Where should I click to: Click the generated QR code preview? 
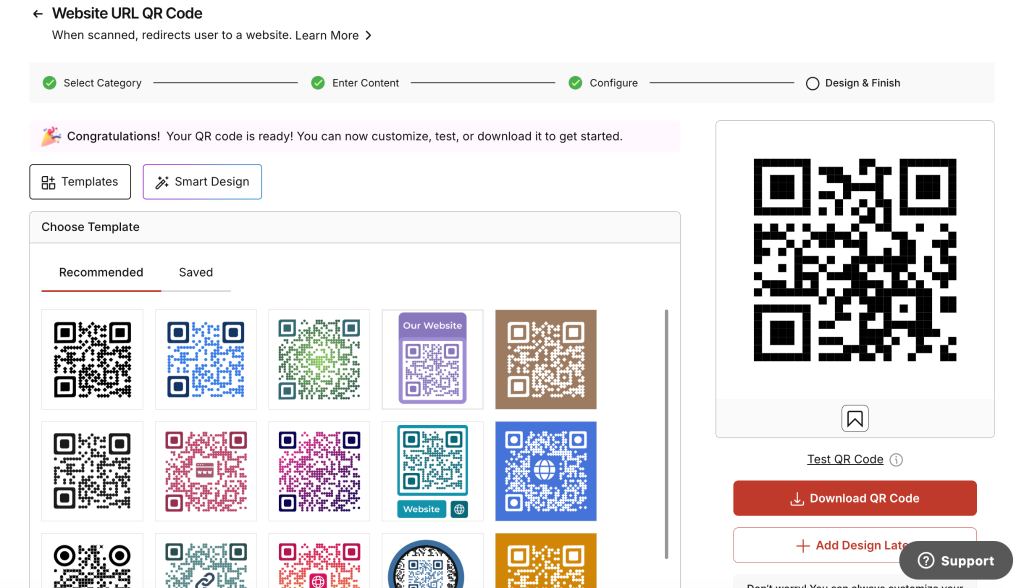[855, 260]
